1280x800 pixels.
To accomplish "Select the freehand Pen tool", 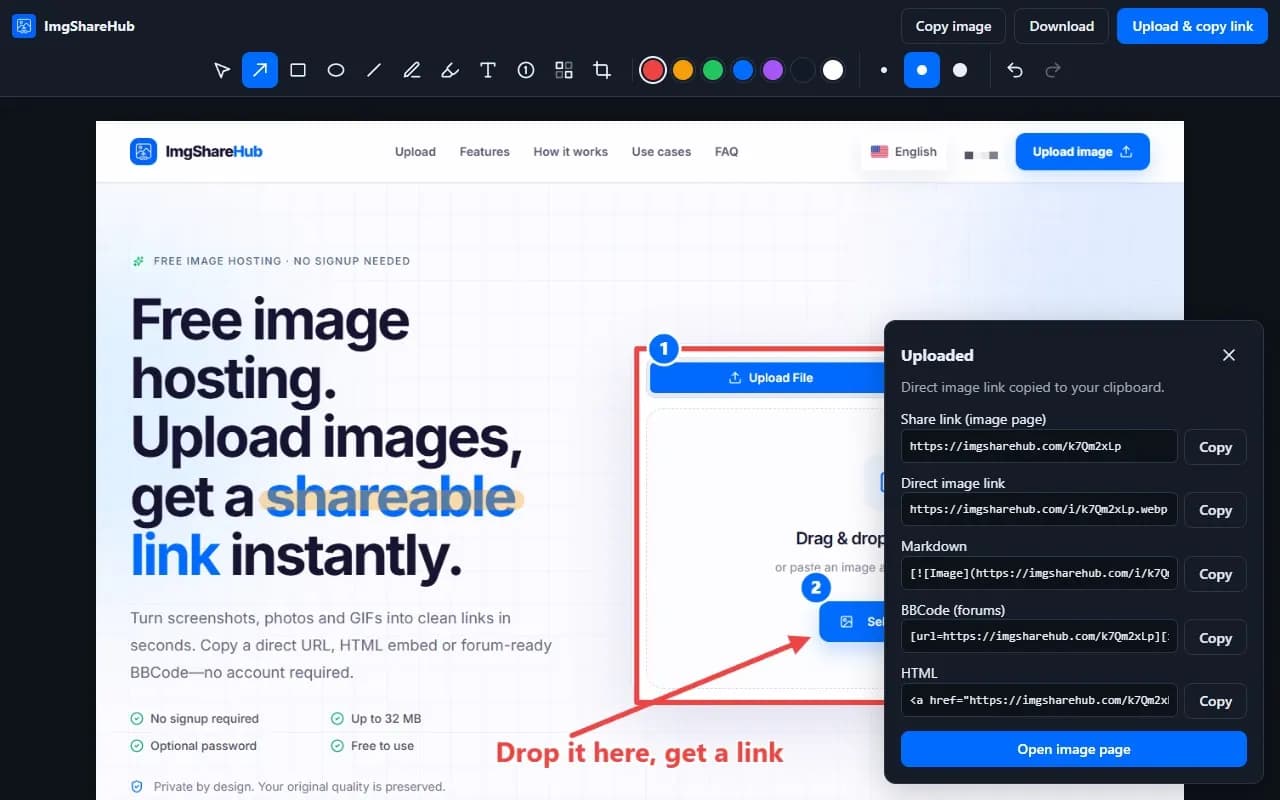I will point(412,70).
